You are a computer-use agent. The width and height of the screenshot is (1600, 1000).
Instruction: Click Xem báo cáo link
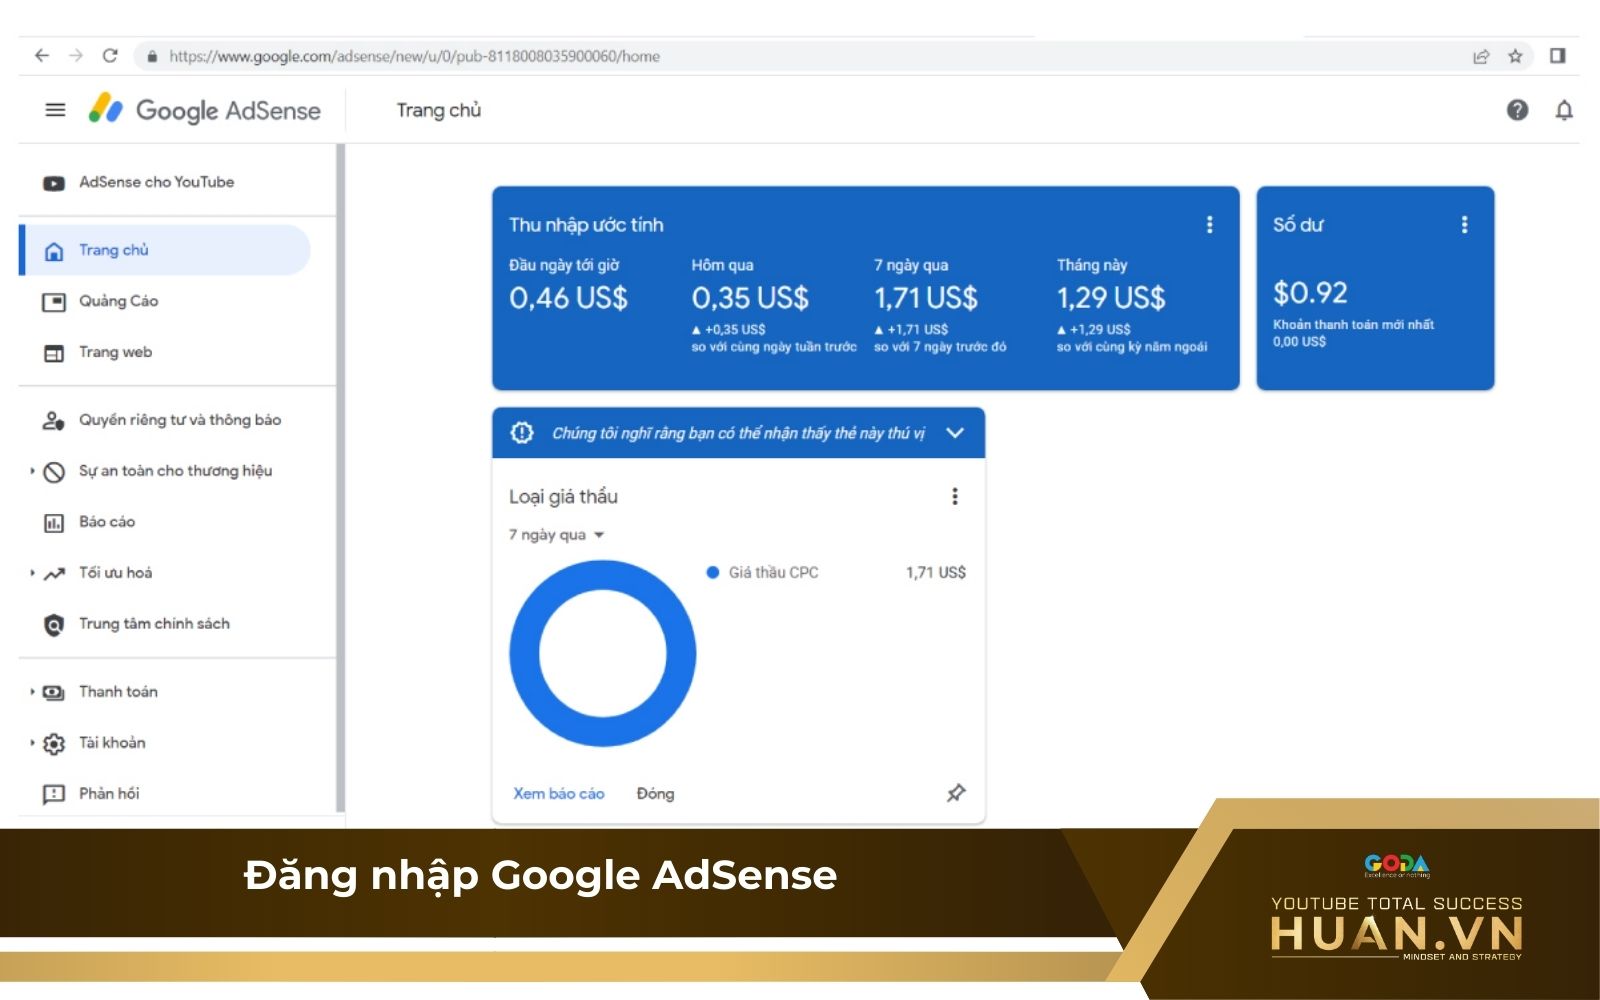(x=559, y=794)
